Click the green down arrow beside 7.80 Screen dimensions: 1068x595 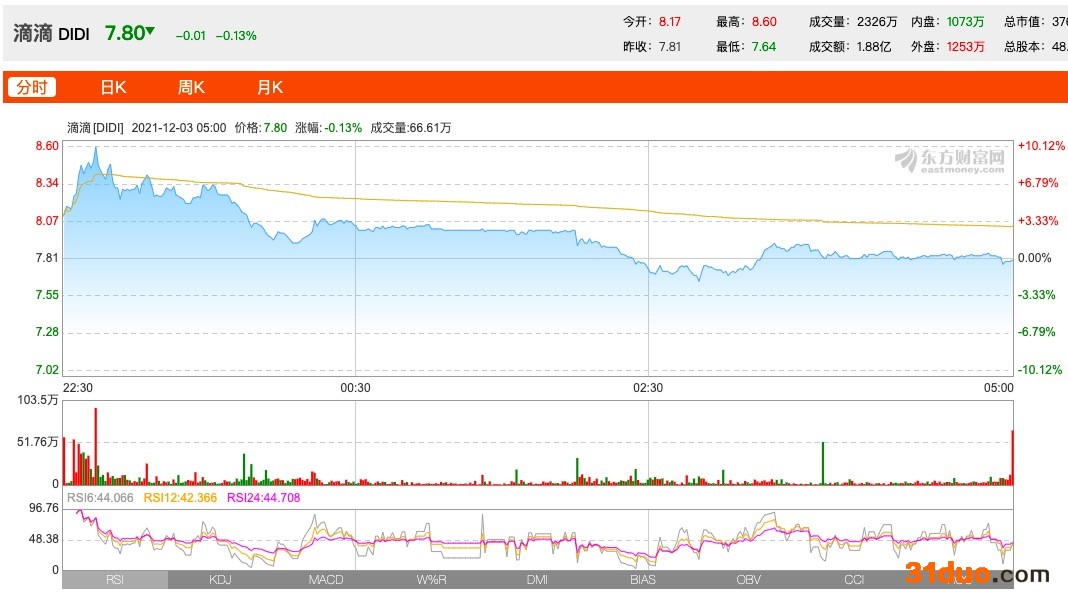tap(150, 31)
